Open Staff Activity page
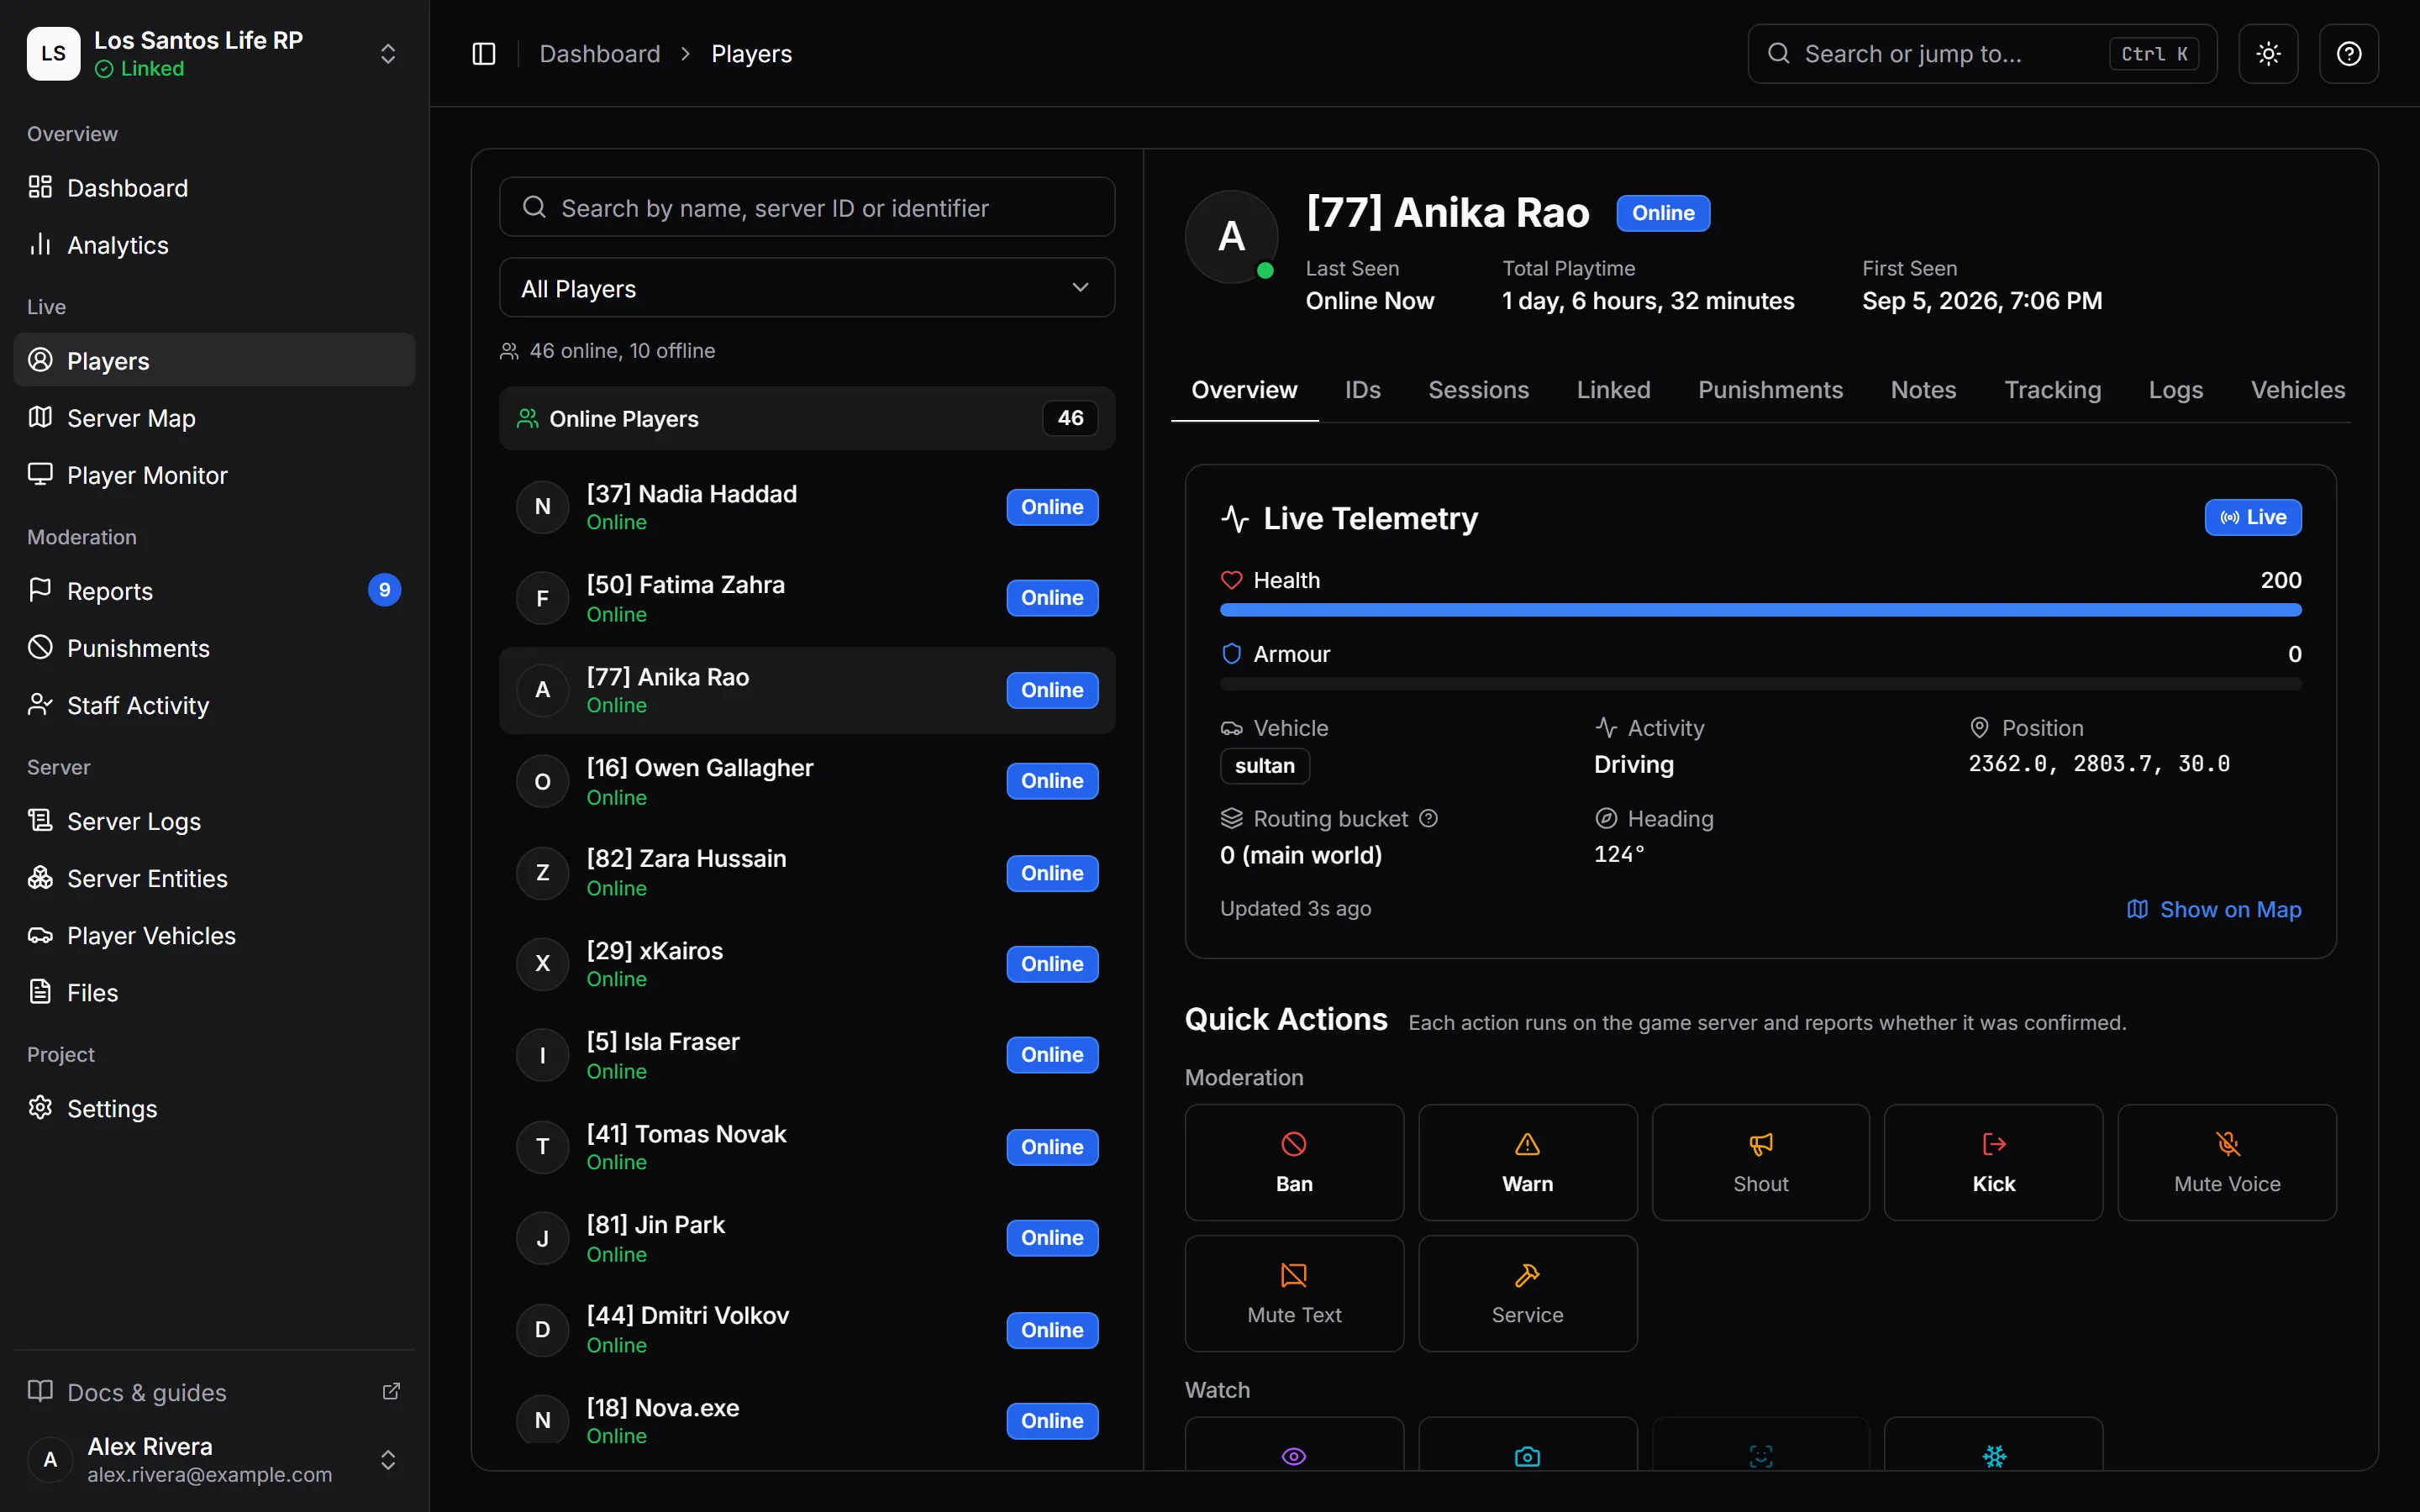 tap(214, 705)
